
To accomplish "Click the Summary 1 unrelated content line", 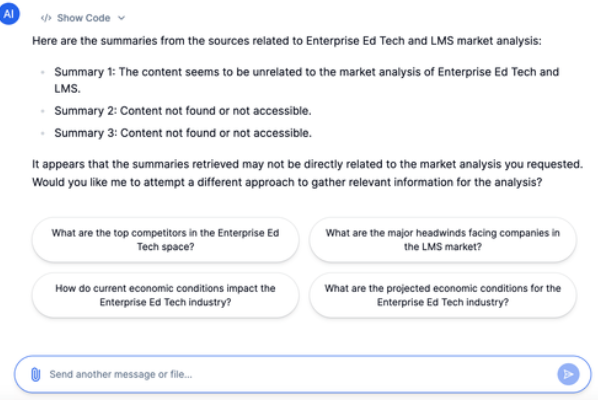I will pos(307,80).
